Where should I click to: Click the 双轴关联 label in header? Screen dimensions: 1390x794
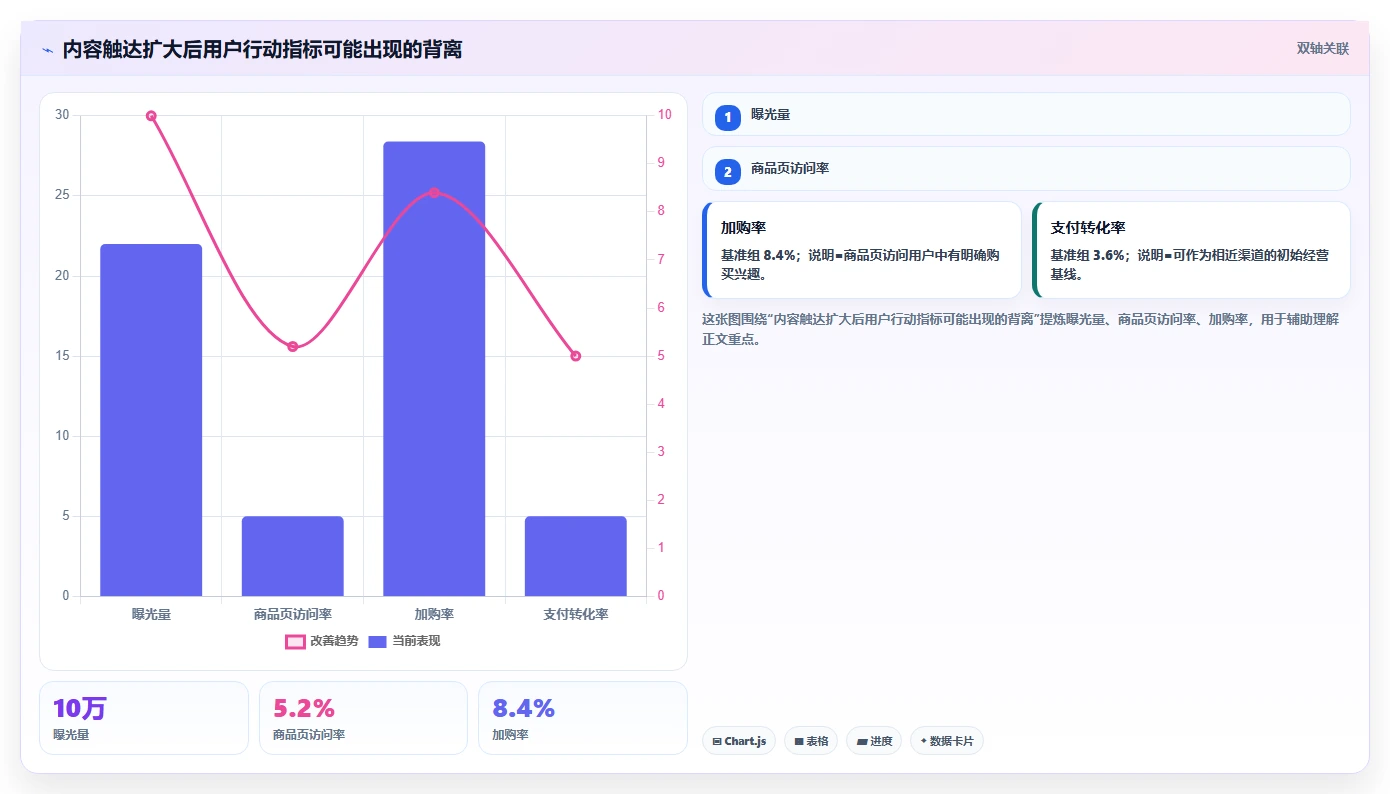(1323, 49)
